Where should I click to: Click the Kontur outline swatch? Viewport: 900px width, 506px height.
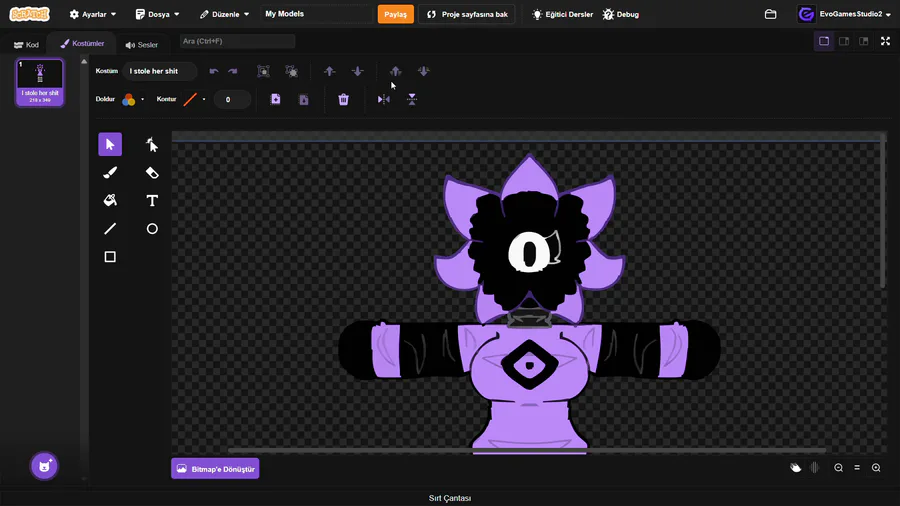(x=190, y=99)
